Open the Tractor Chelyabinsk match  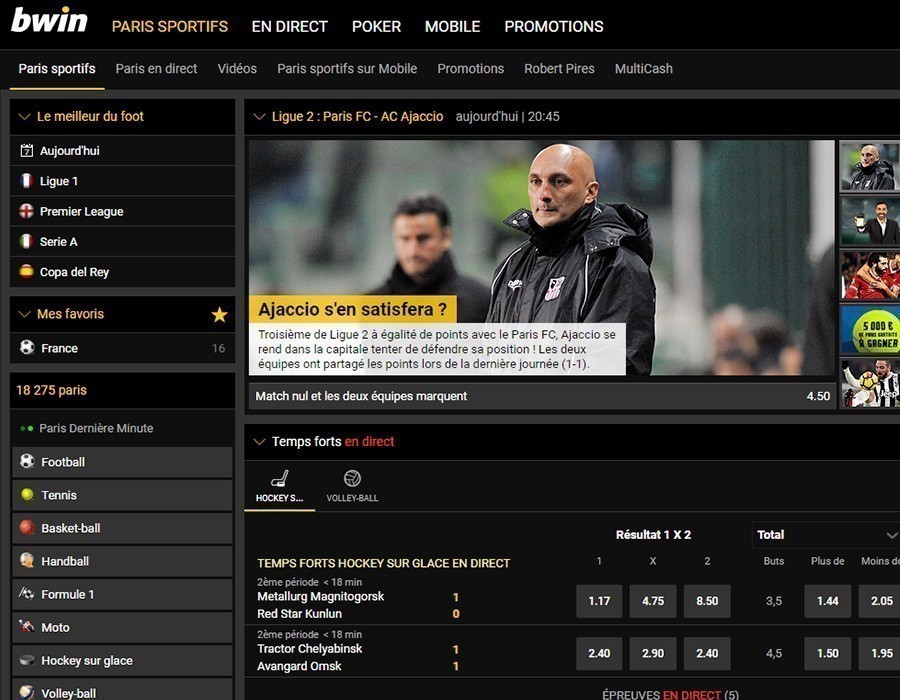coord(309,648)
